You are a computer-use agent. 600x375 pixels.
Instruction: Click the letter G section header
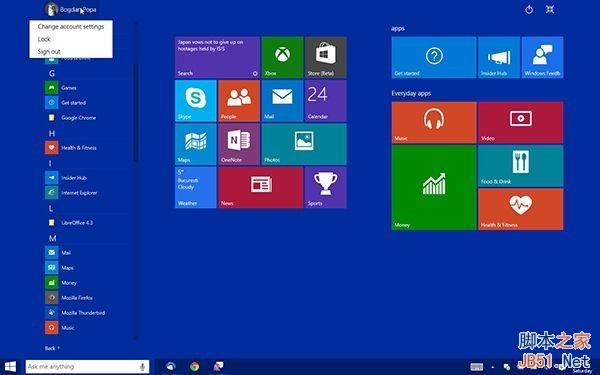[52, 73]
